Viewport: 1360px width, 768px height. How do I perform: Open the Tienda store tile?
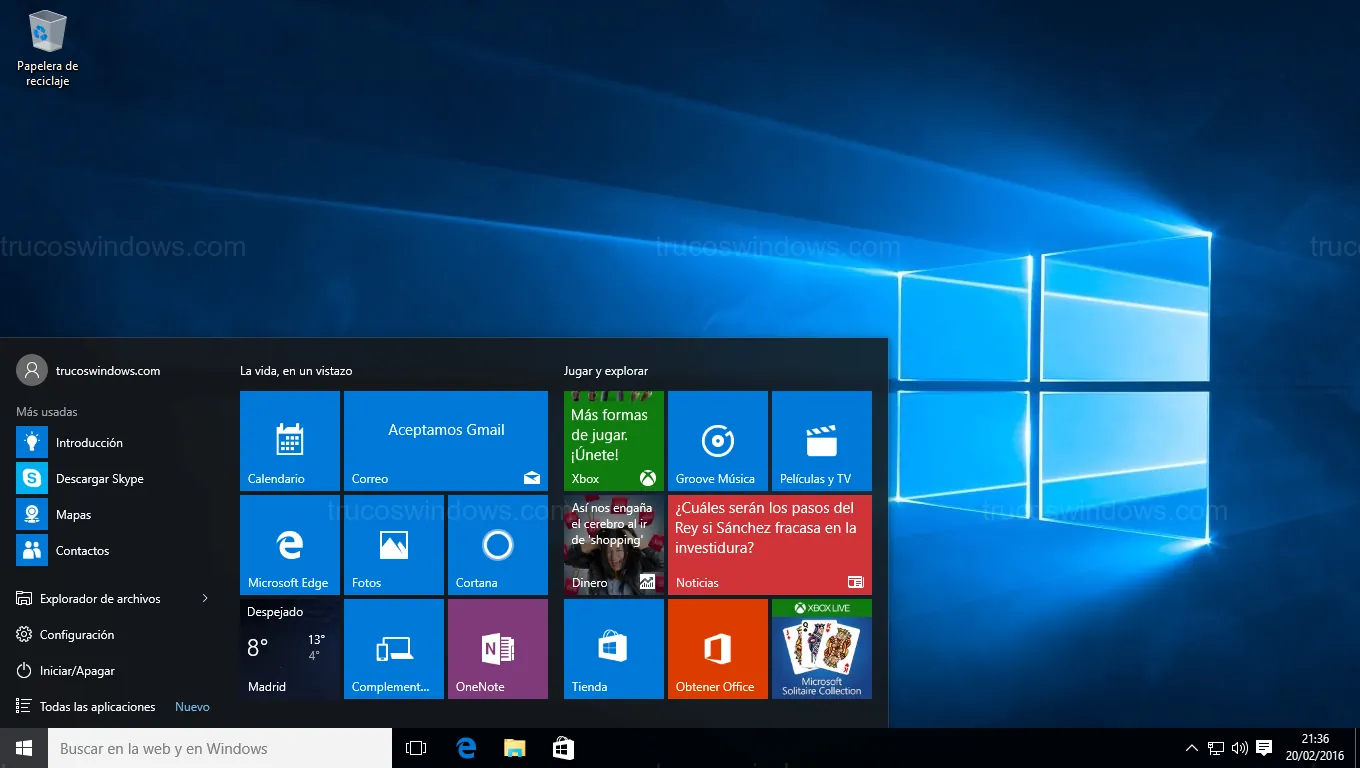pos(613,649)
